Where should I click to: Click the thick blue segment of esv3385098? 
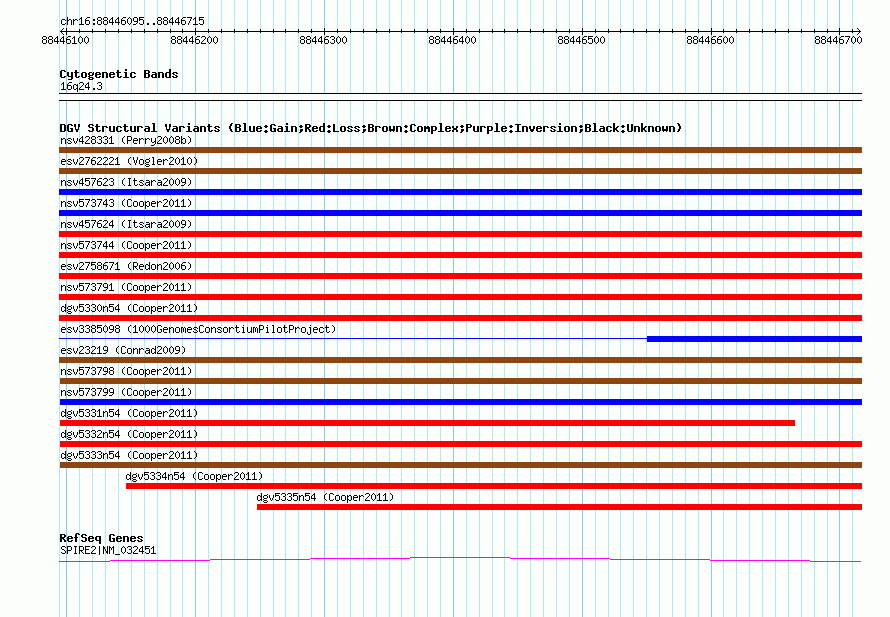[x=754, y=339]
